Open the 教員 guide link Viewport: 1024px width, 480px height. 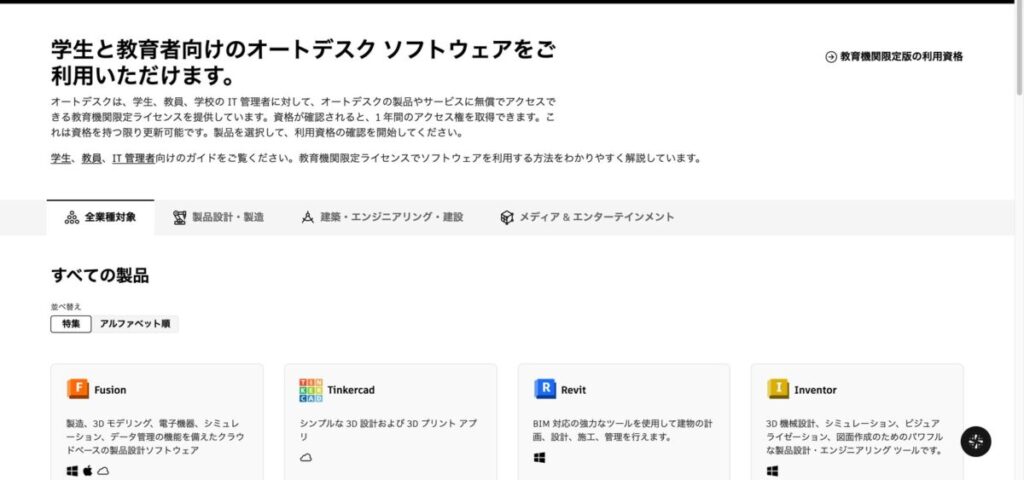click(x=91, y=158)
